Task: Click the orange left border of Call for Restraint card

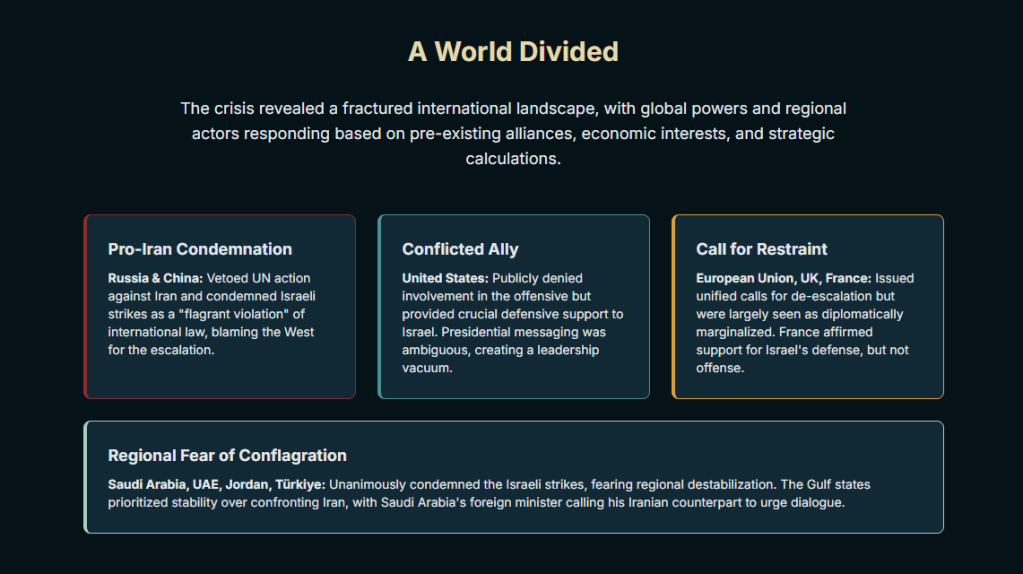Action: click(x=673, y=306)
